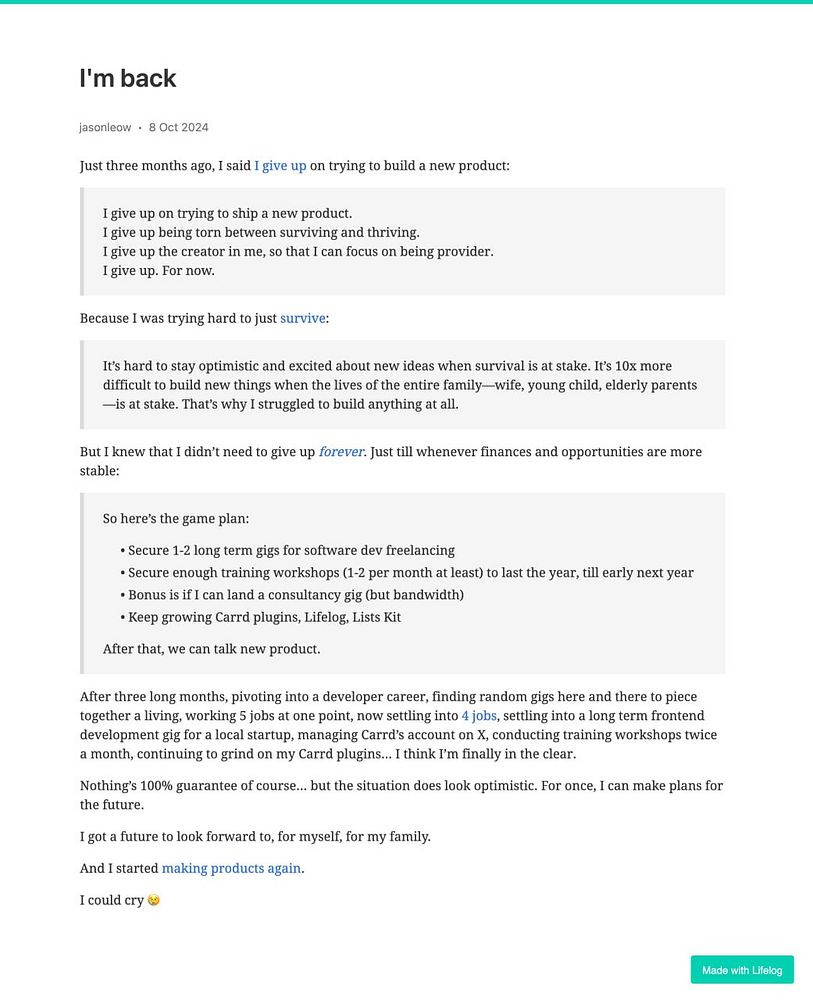This screenshot has width=813, height=1000.
Task: Click the crying emoji after "I could cry"
Action: click(153, 901)
